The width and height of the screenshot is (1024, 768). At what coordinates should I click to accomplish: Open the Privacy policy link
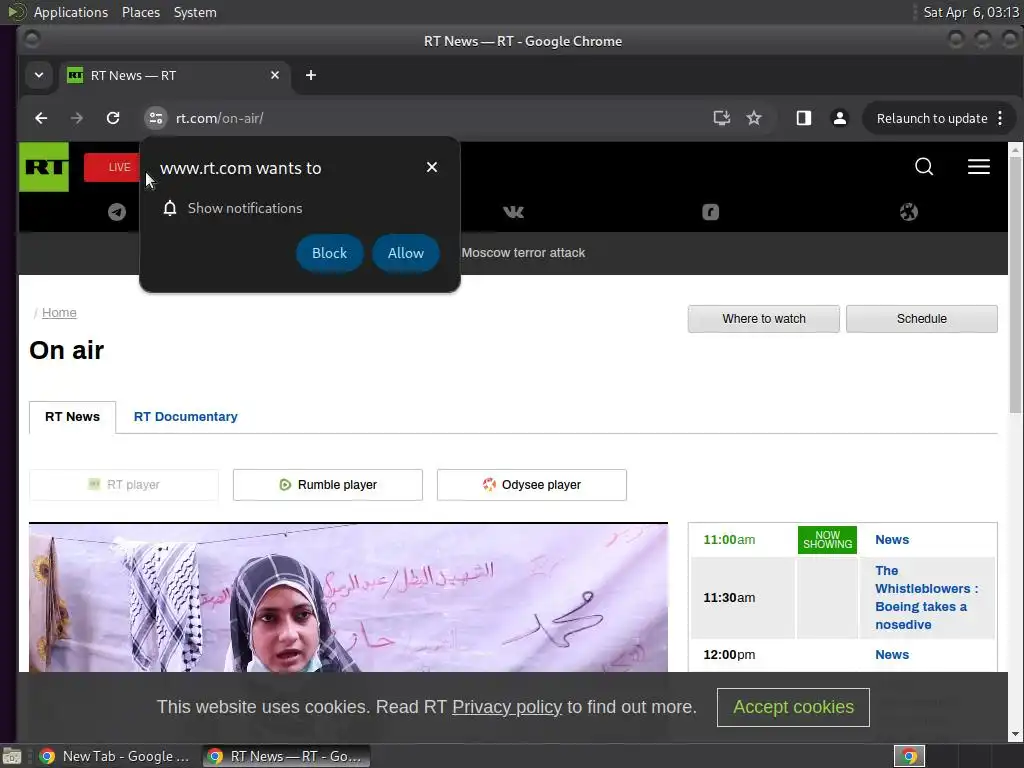(x=507, y=707)
